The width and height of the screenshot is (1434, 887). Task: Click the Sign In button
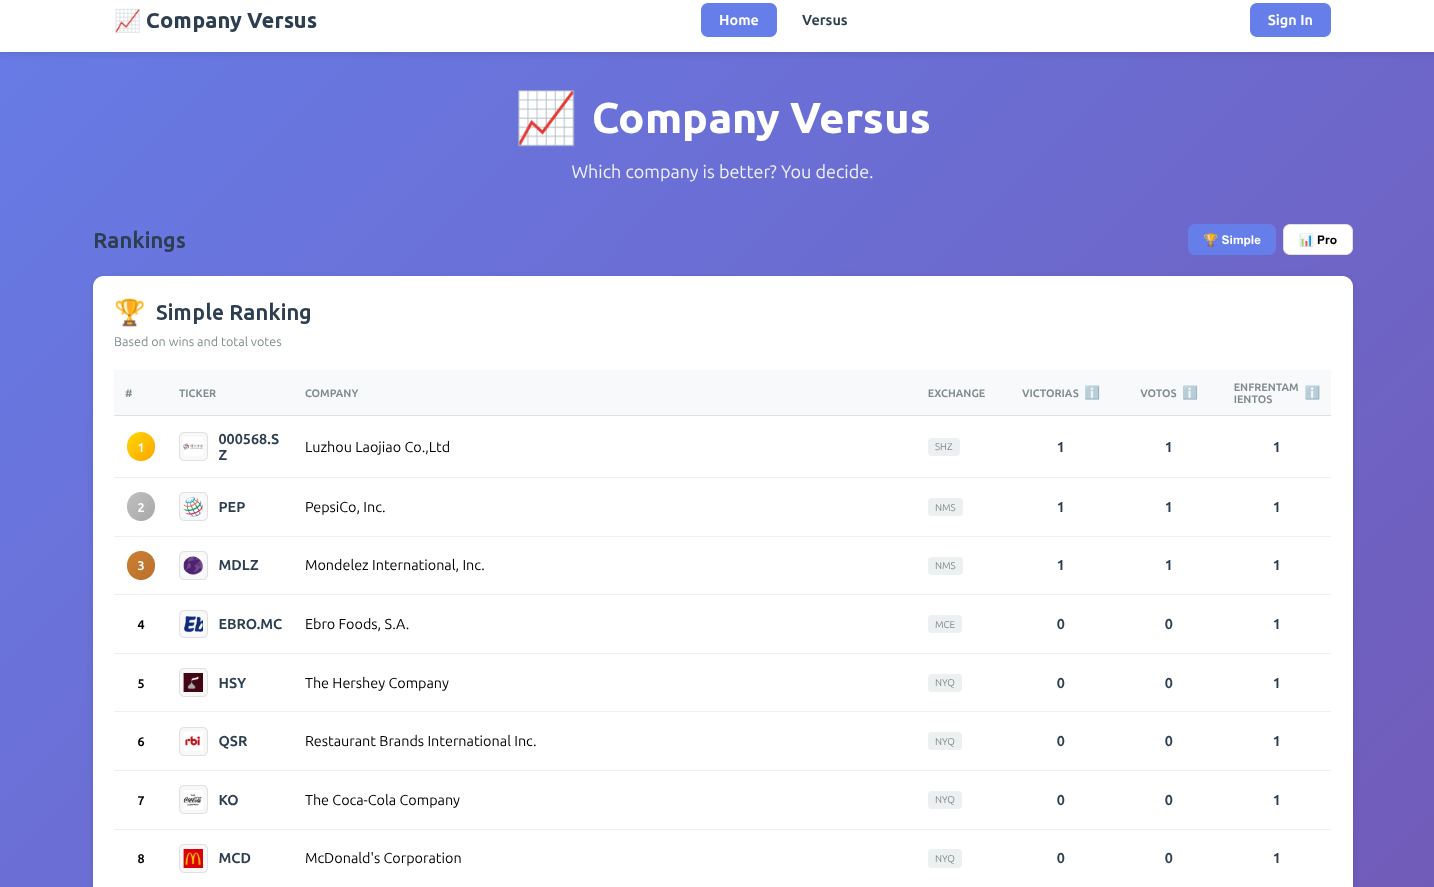(1289, 20)
